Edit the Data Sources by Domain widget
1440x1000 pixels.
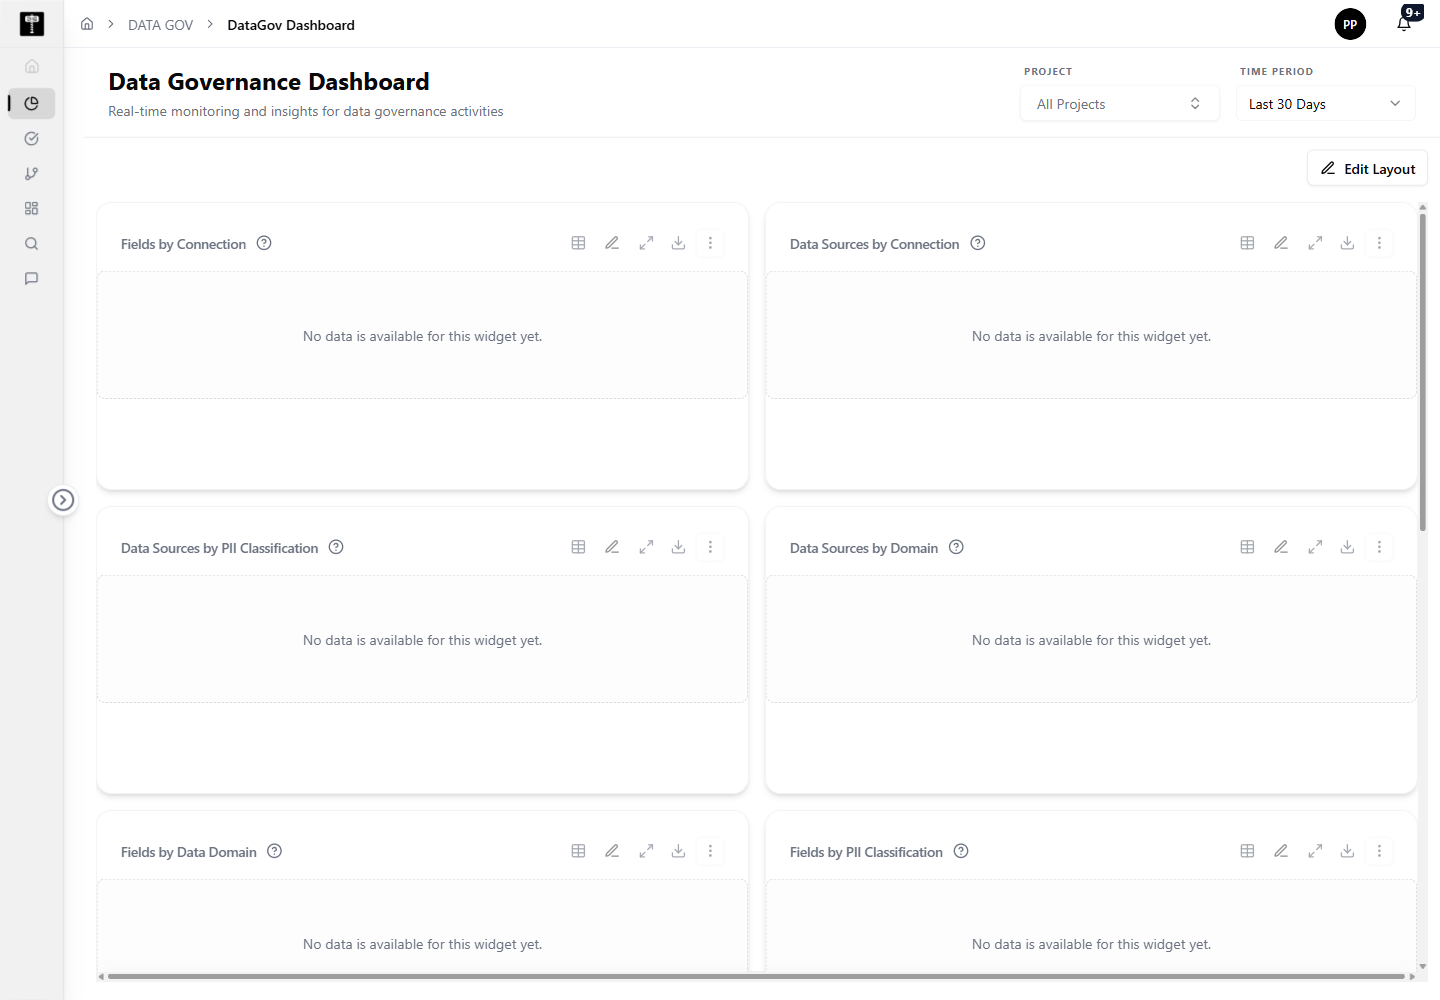[1281, 547]
